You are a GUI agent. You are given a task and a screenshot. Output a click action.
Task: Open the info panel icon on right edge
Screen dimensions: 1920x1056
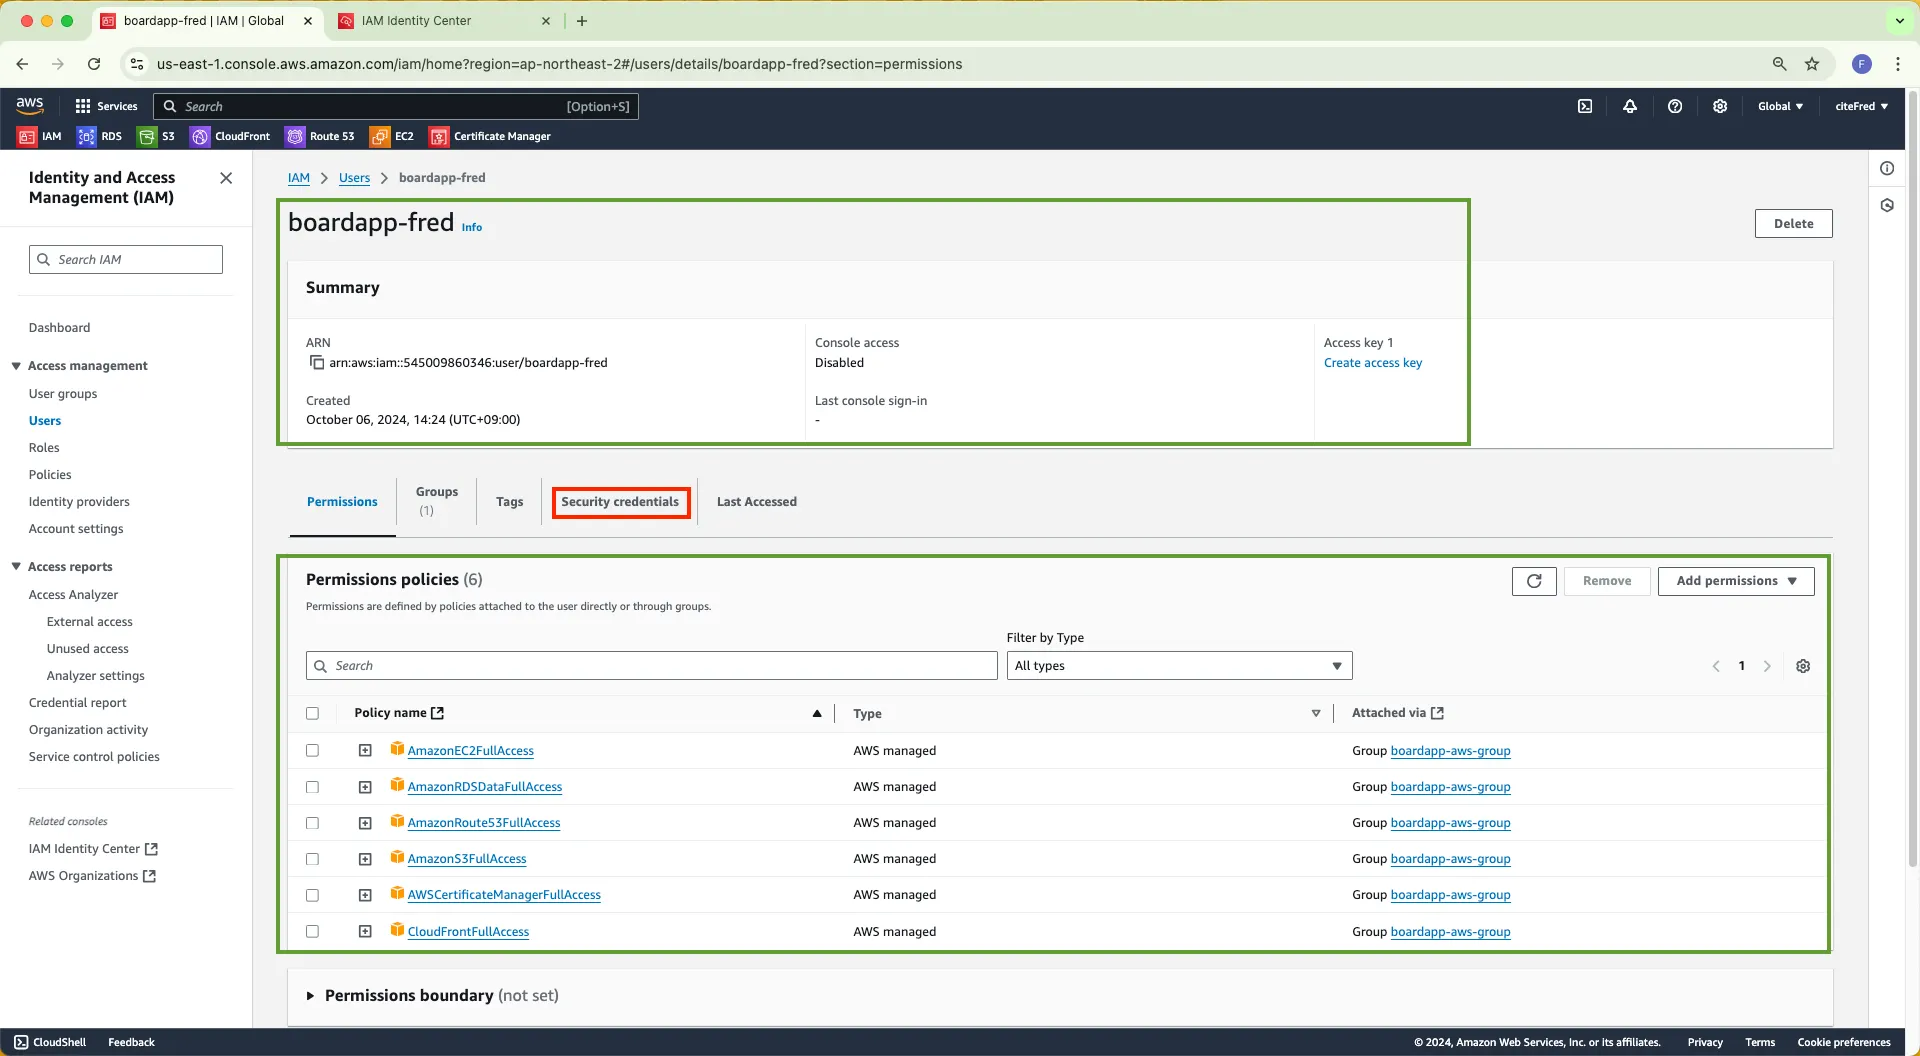1887,168
